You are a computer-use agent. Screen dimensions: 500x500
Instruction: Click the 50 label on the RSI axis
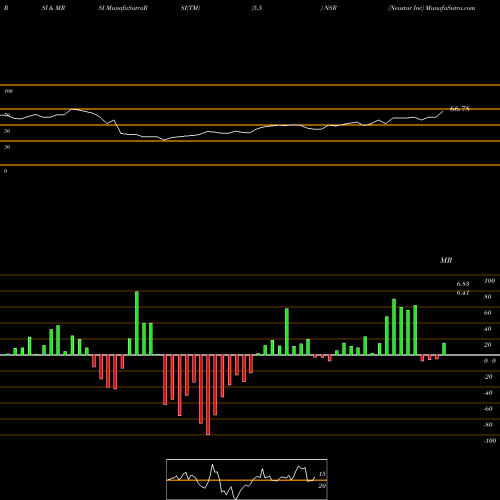click(7, 131)
